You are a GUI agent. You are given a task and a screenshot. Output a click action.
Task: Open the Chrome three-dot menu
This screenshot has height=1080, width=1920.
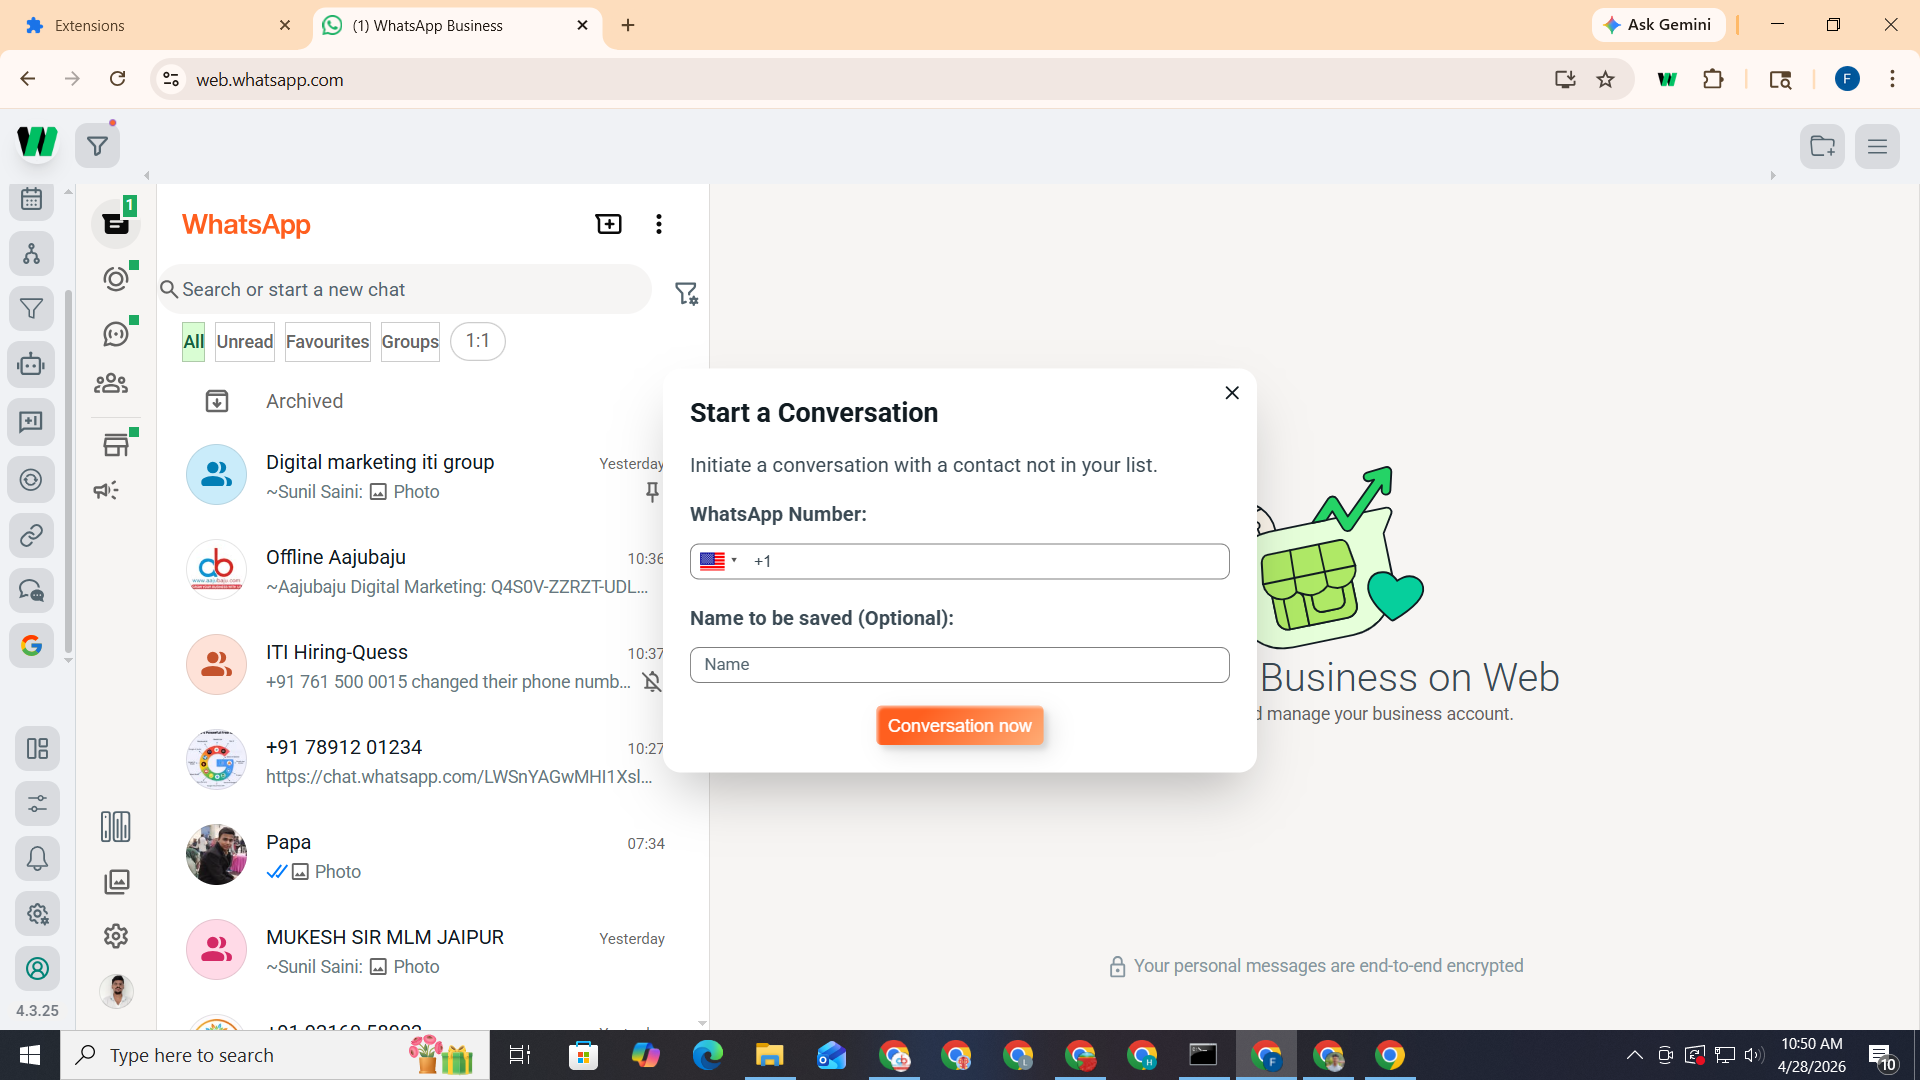(x=1892, y=79)
